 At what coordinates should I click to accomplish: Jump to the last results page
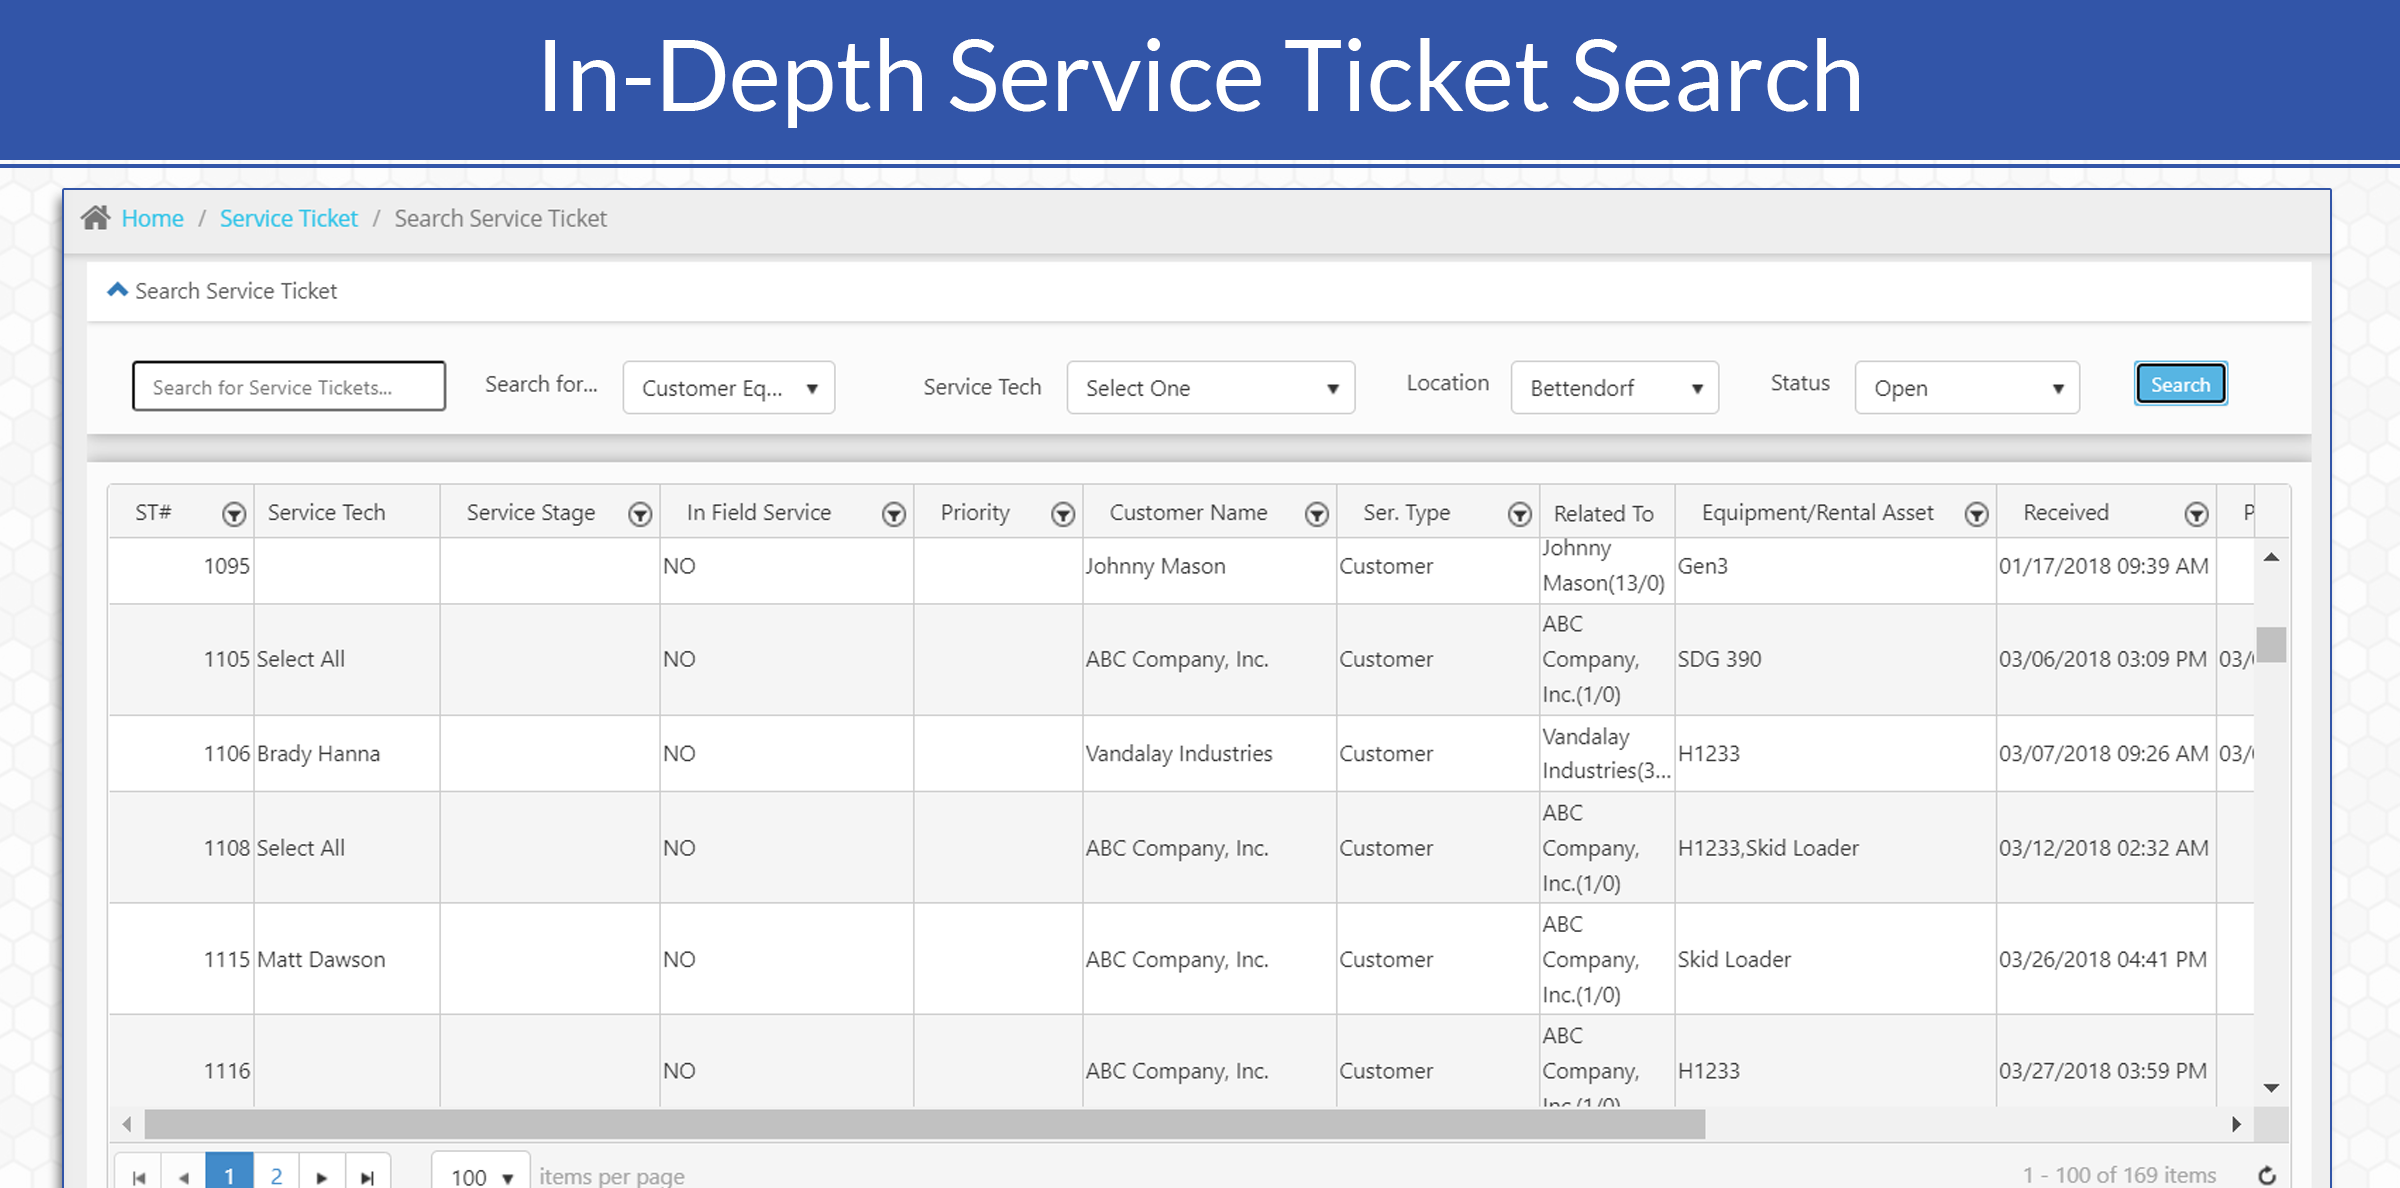[367, 1175]
